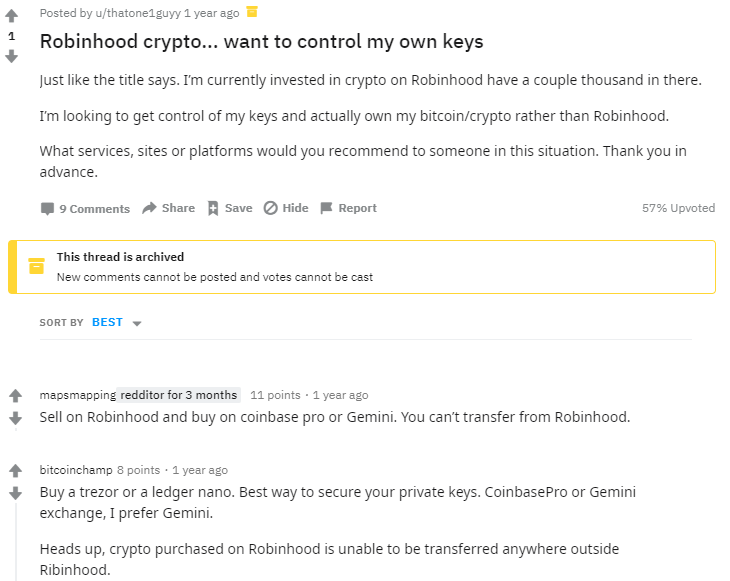Click the yellow archive box icon in banner
This screenshot has height=581, width=730.
[36, 266]
